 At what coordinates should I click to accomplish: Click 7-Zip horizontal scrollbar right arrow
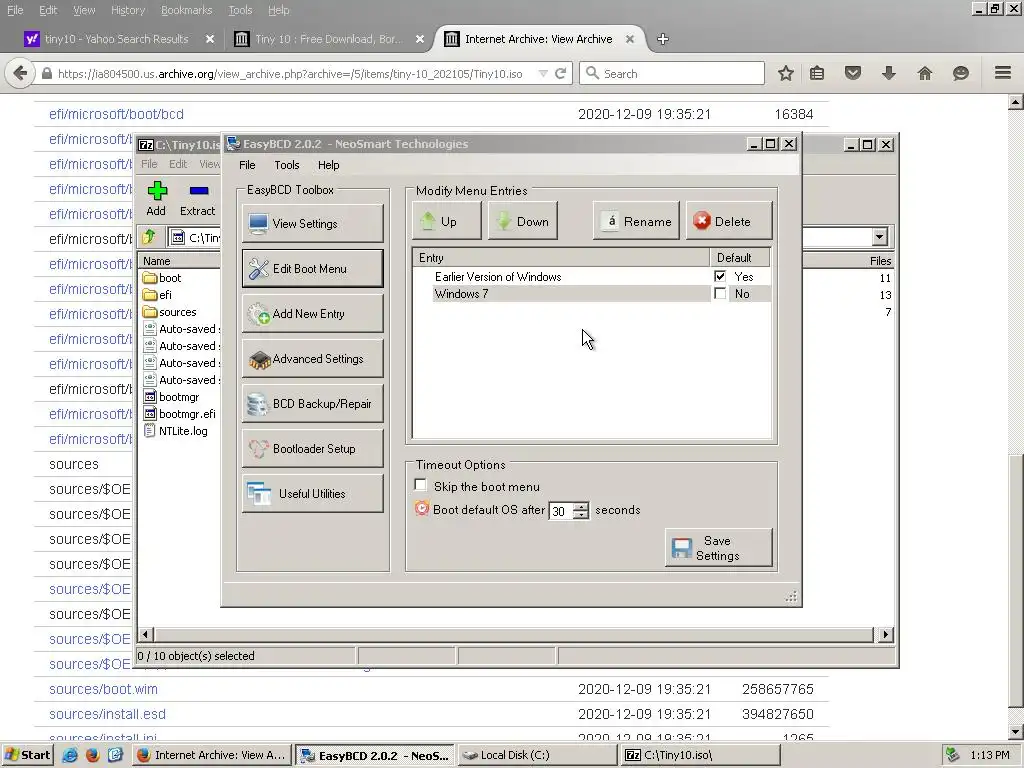tap(886, 634)
